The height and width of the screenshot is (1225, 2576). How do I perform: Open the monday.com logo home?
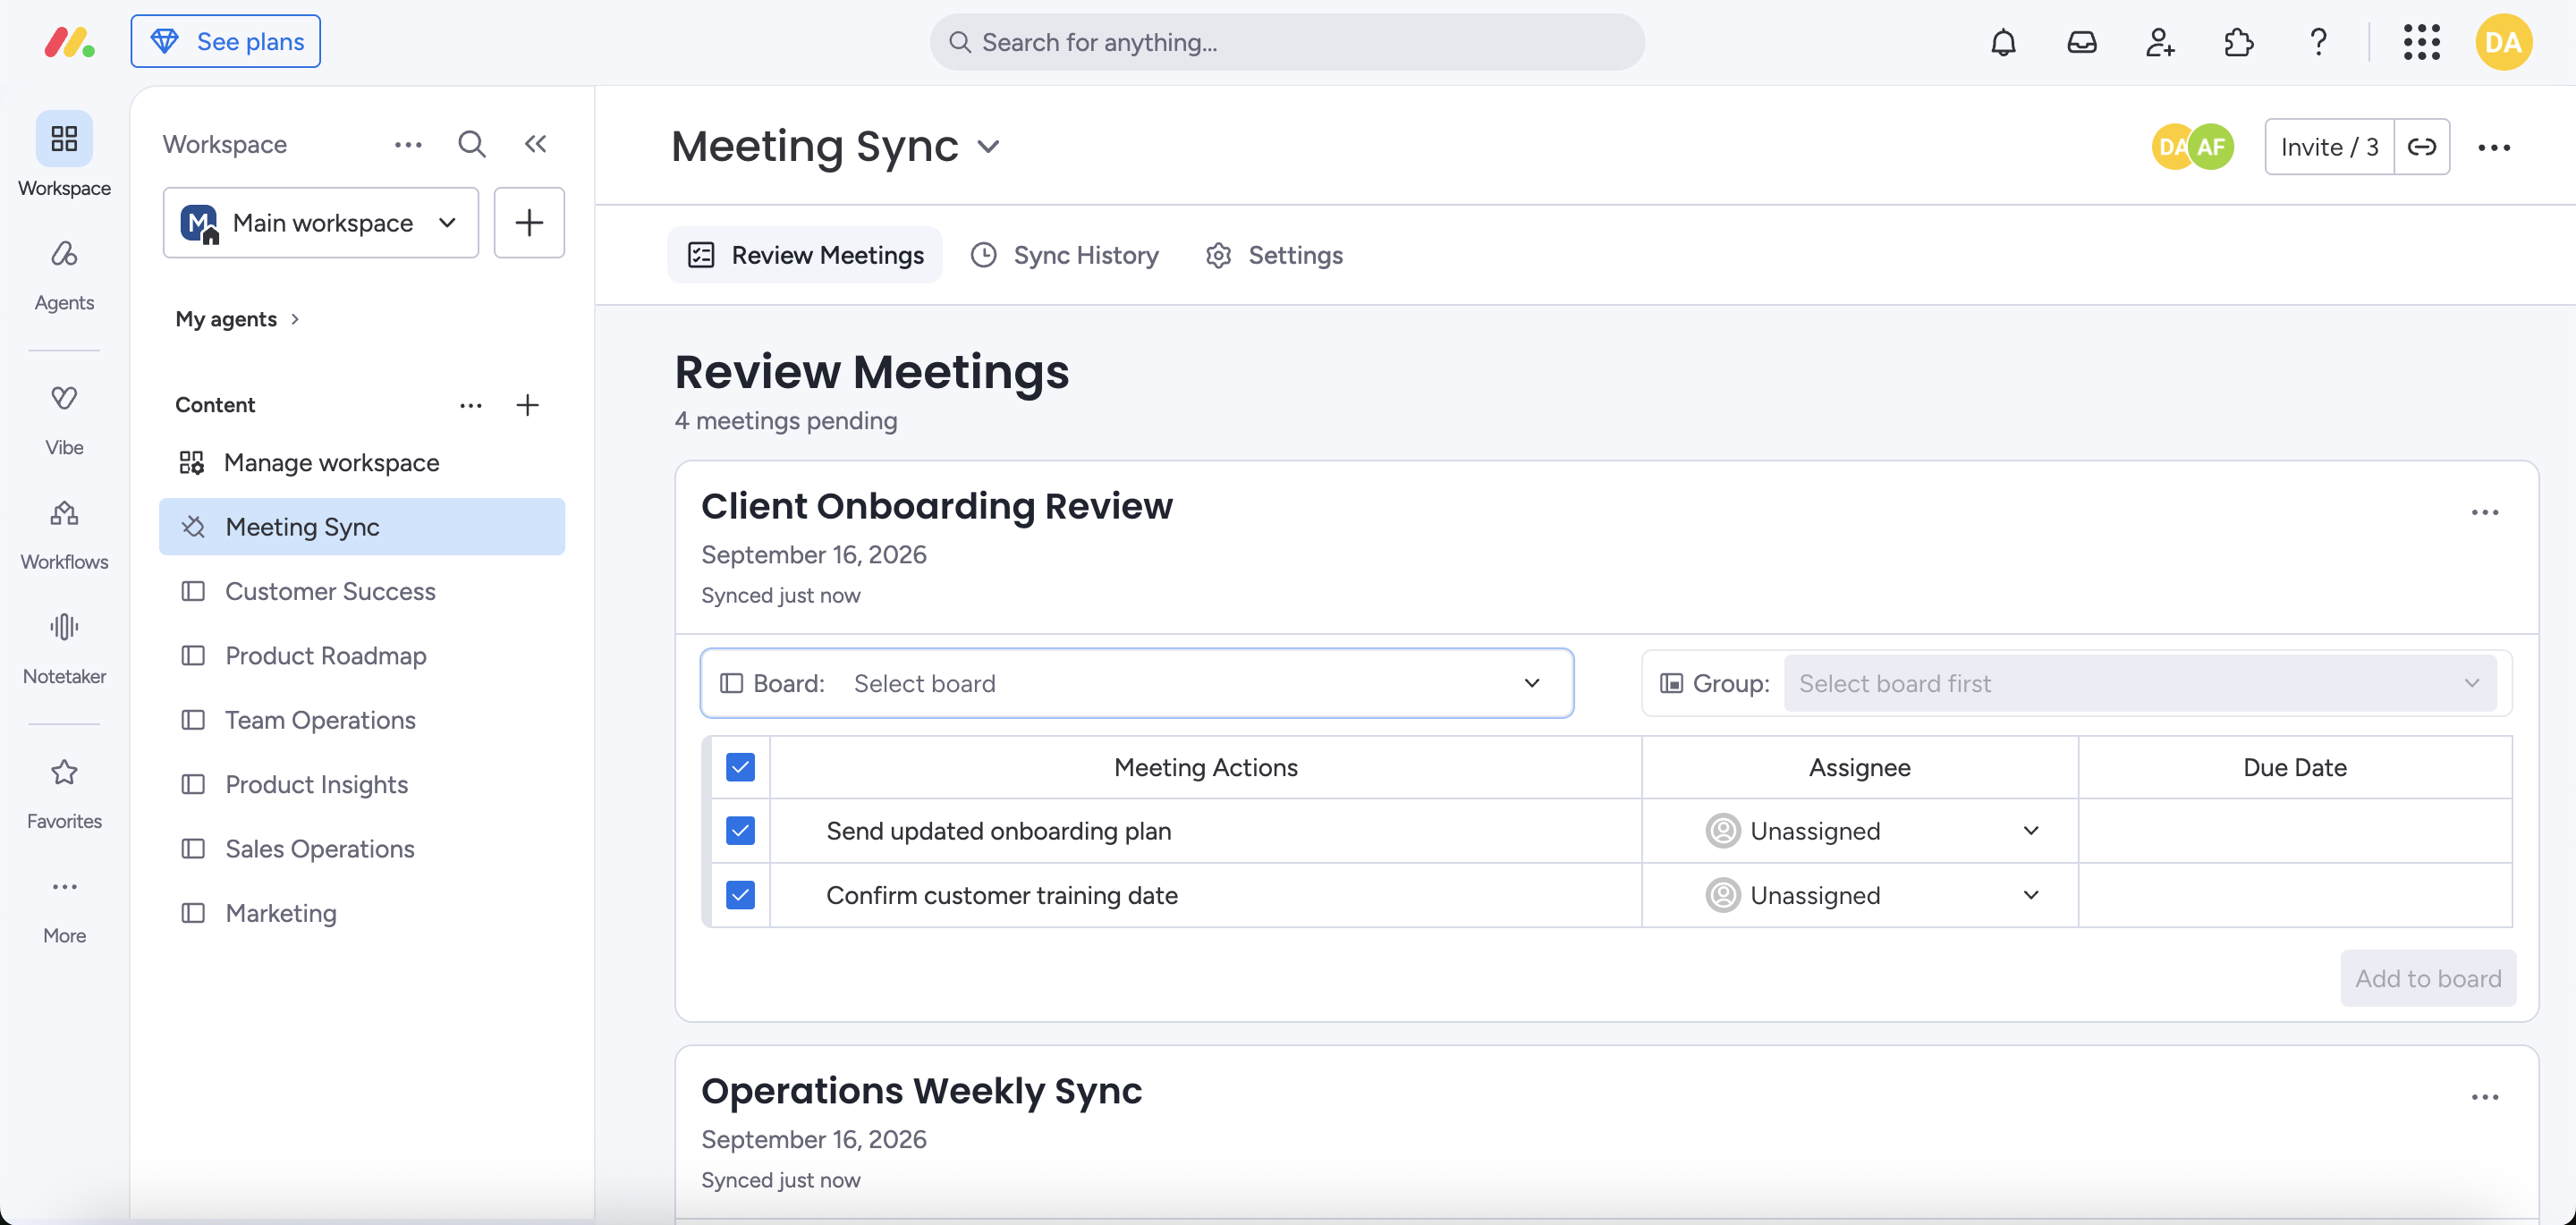(69, 42)
